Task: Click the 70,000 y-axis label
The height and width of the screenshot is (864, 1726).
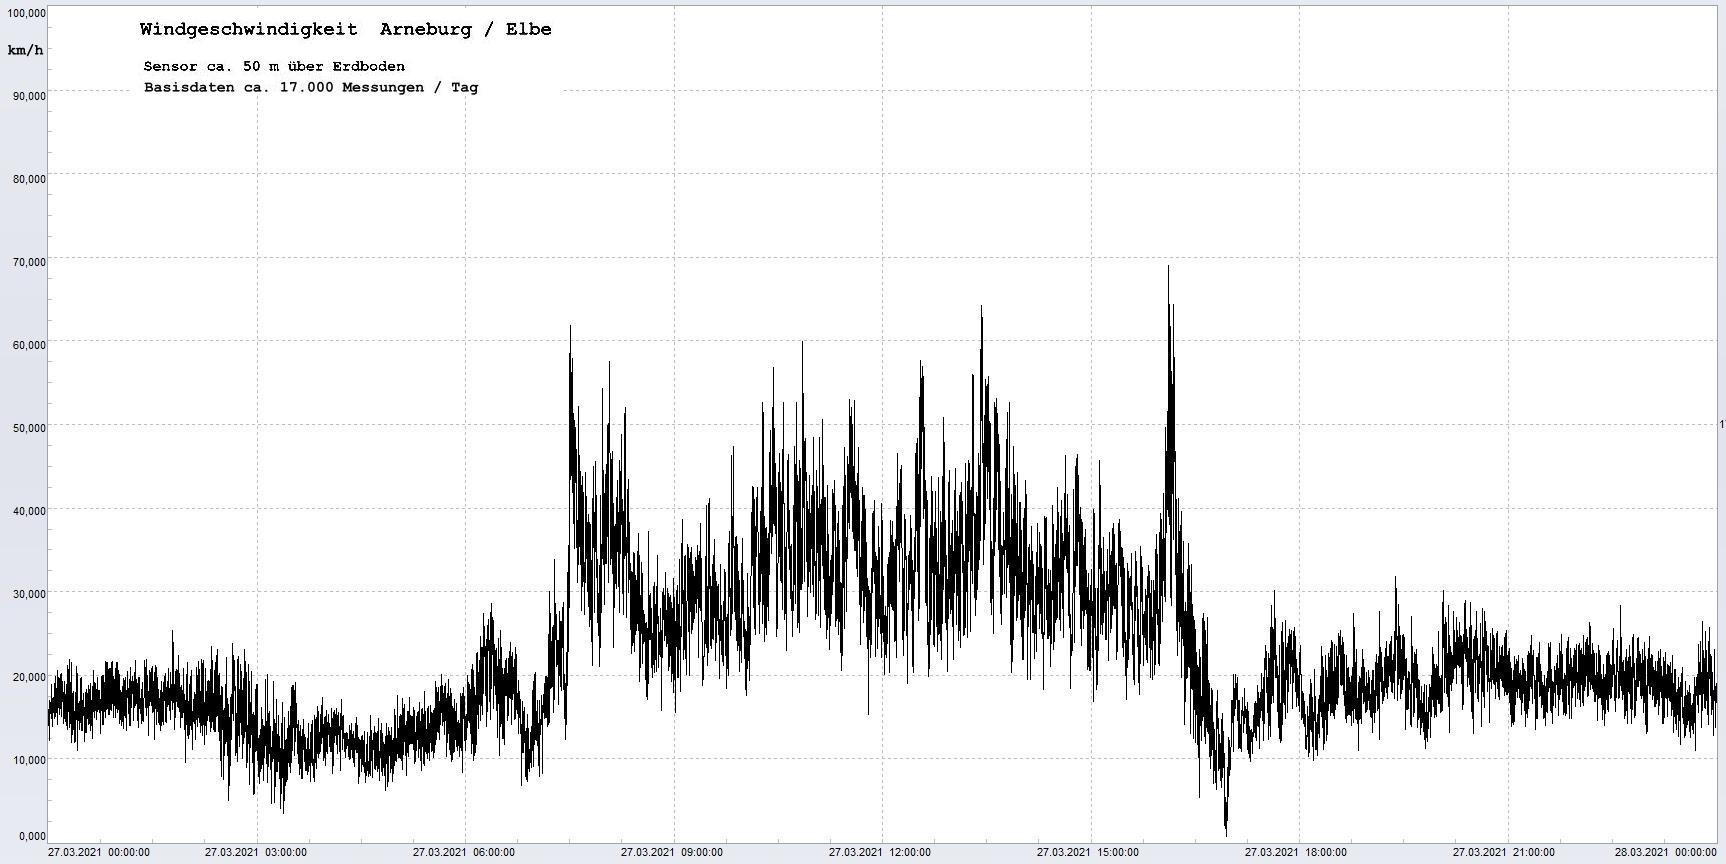Action: [28, 262]
